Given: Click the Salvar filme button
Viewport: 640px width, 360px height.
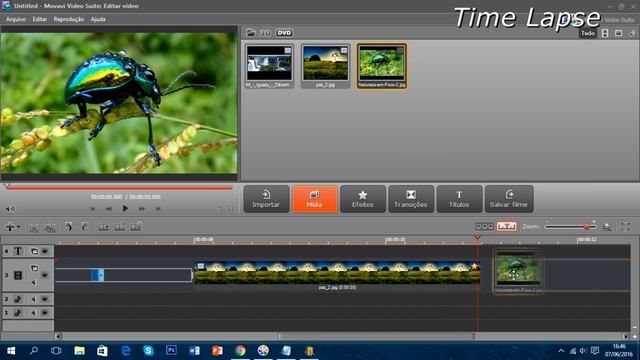Looking at the screenshot, I should [x=509, y=199].
